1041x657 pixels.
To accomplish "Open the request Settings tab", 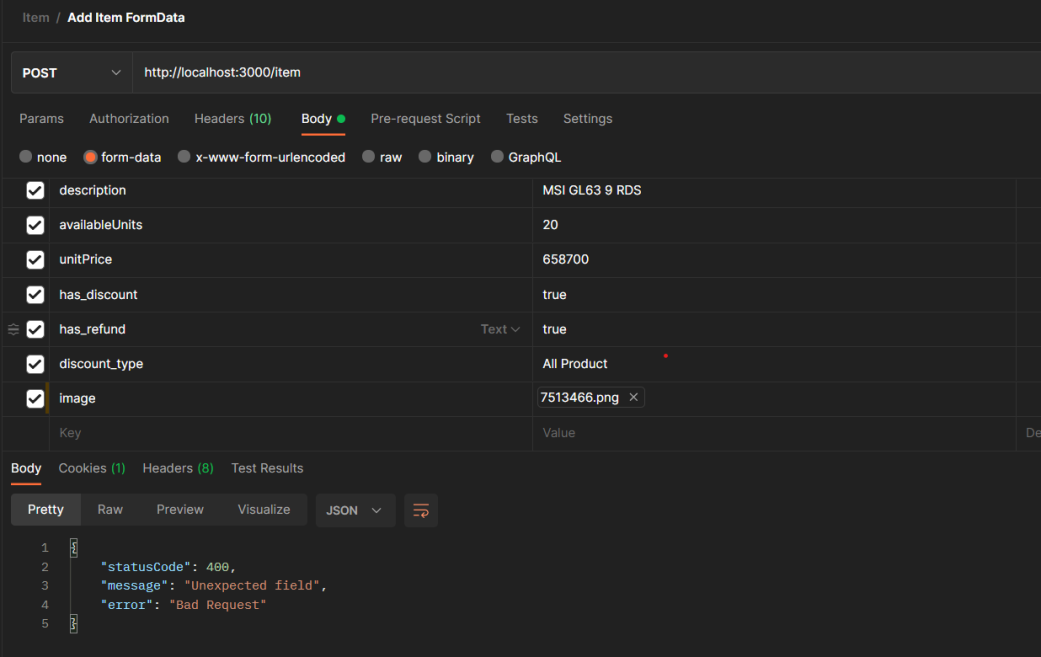I will click(588, 119).
